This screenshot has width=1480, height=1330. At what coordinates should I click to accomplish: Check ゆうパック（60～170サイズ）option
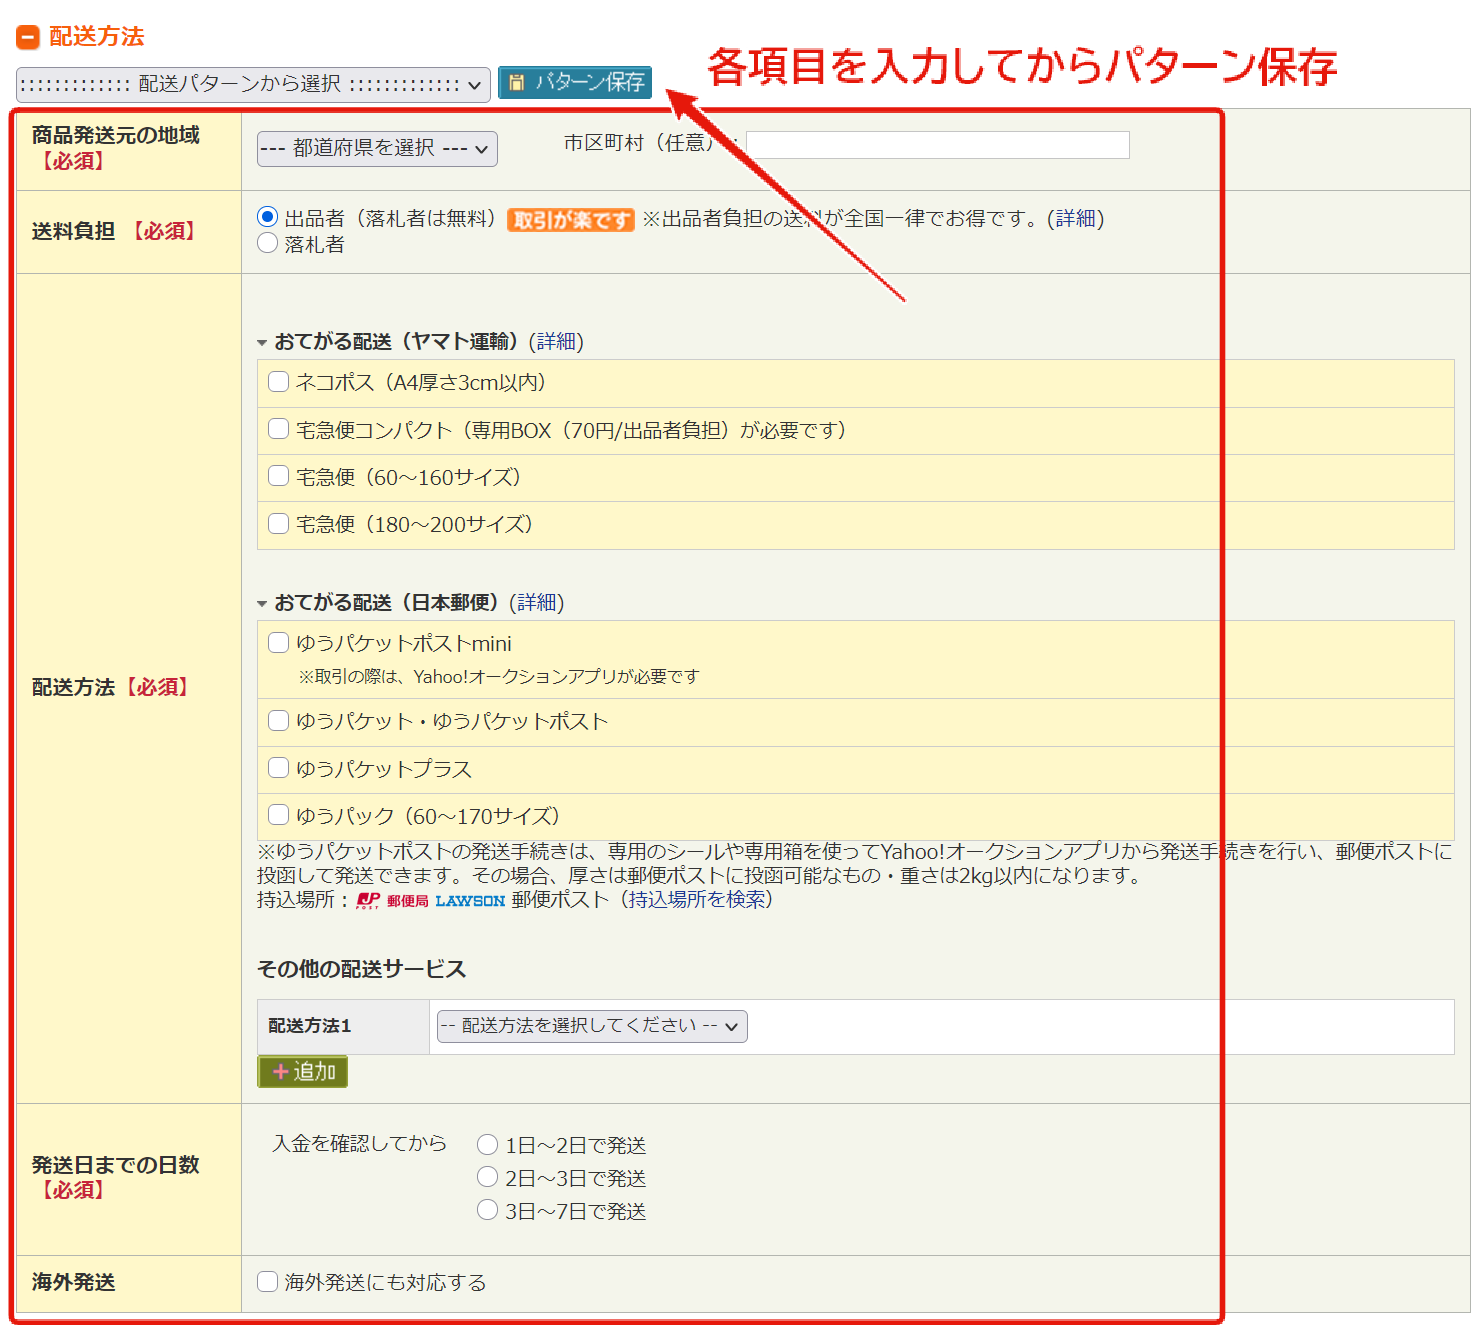click(279, 815)
